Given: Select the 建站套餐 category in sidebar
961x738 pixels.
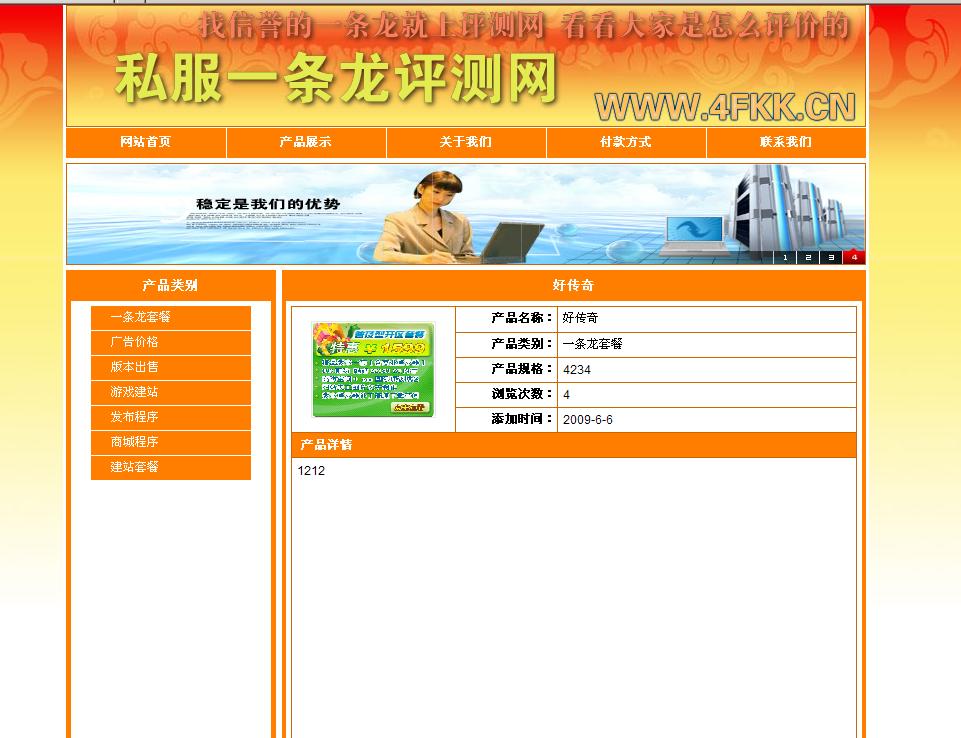Looking at the screenshot, I should (170, 467).
